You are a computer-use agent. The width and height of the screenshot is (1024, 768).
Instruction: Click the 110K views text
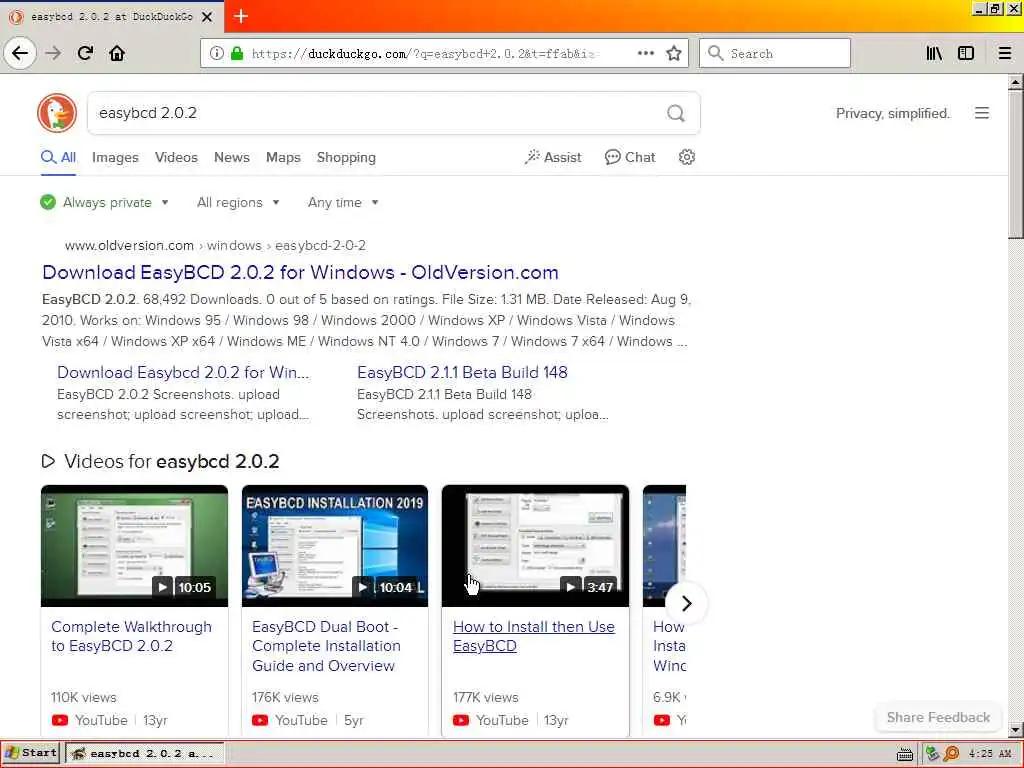(x=84, y=697)
